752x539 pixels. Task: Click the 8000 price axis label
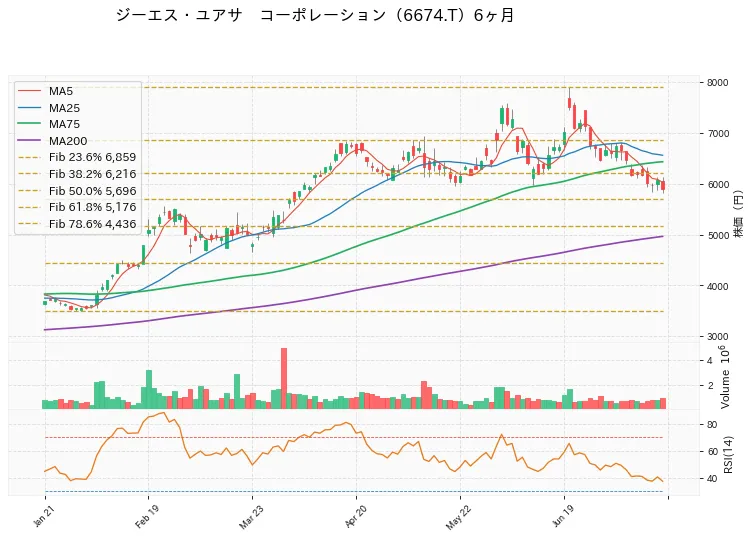[717, 82]
